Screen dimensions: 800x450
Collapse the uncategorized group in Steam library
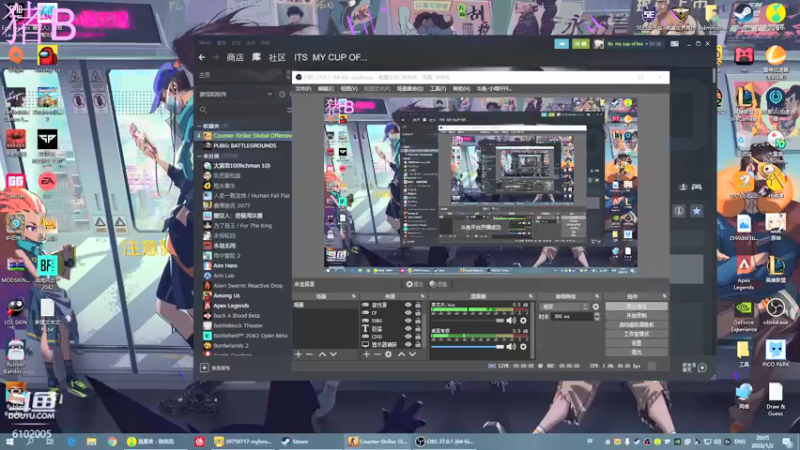coord(199,156)
